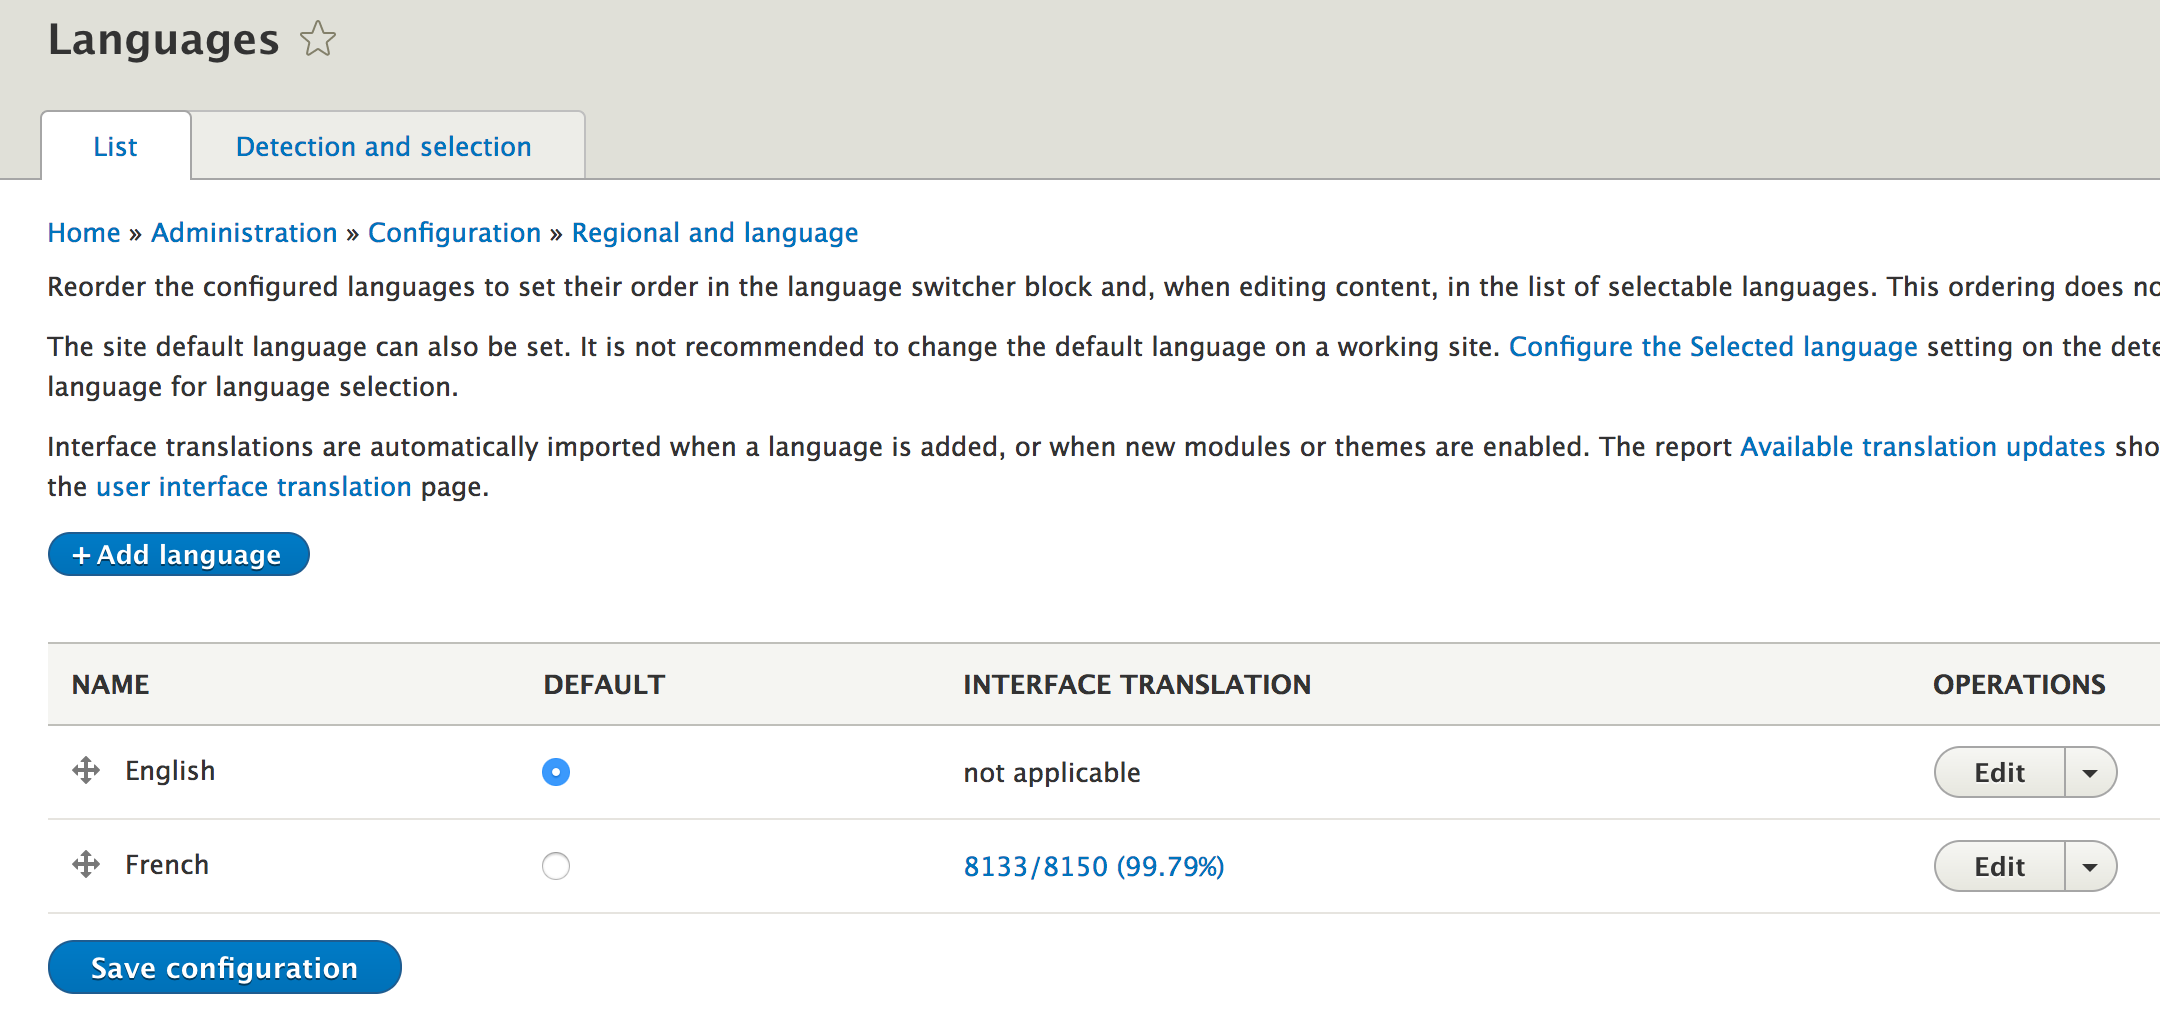Viewport: 2160px width, 1024px height.
Task: Click the drag handle for French row
Action: pyautogui.click(x=86, y=865)
